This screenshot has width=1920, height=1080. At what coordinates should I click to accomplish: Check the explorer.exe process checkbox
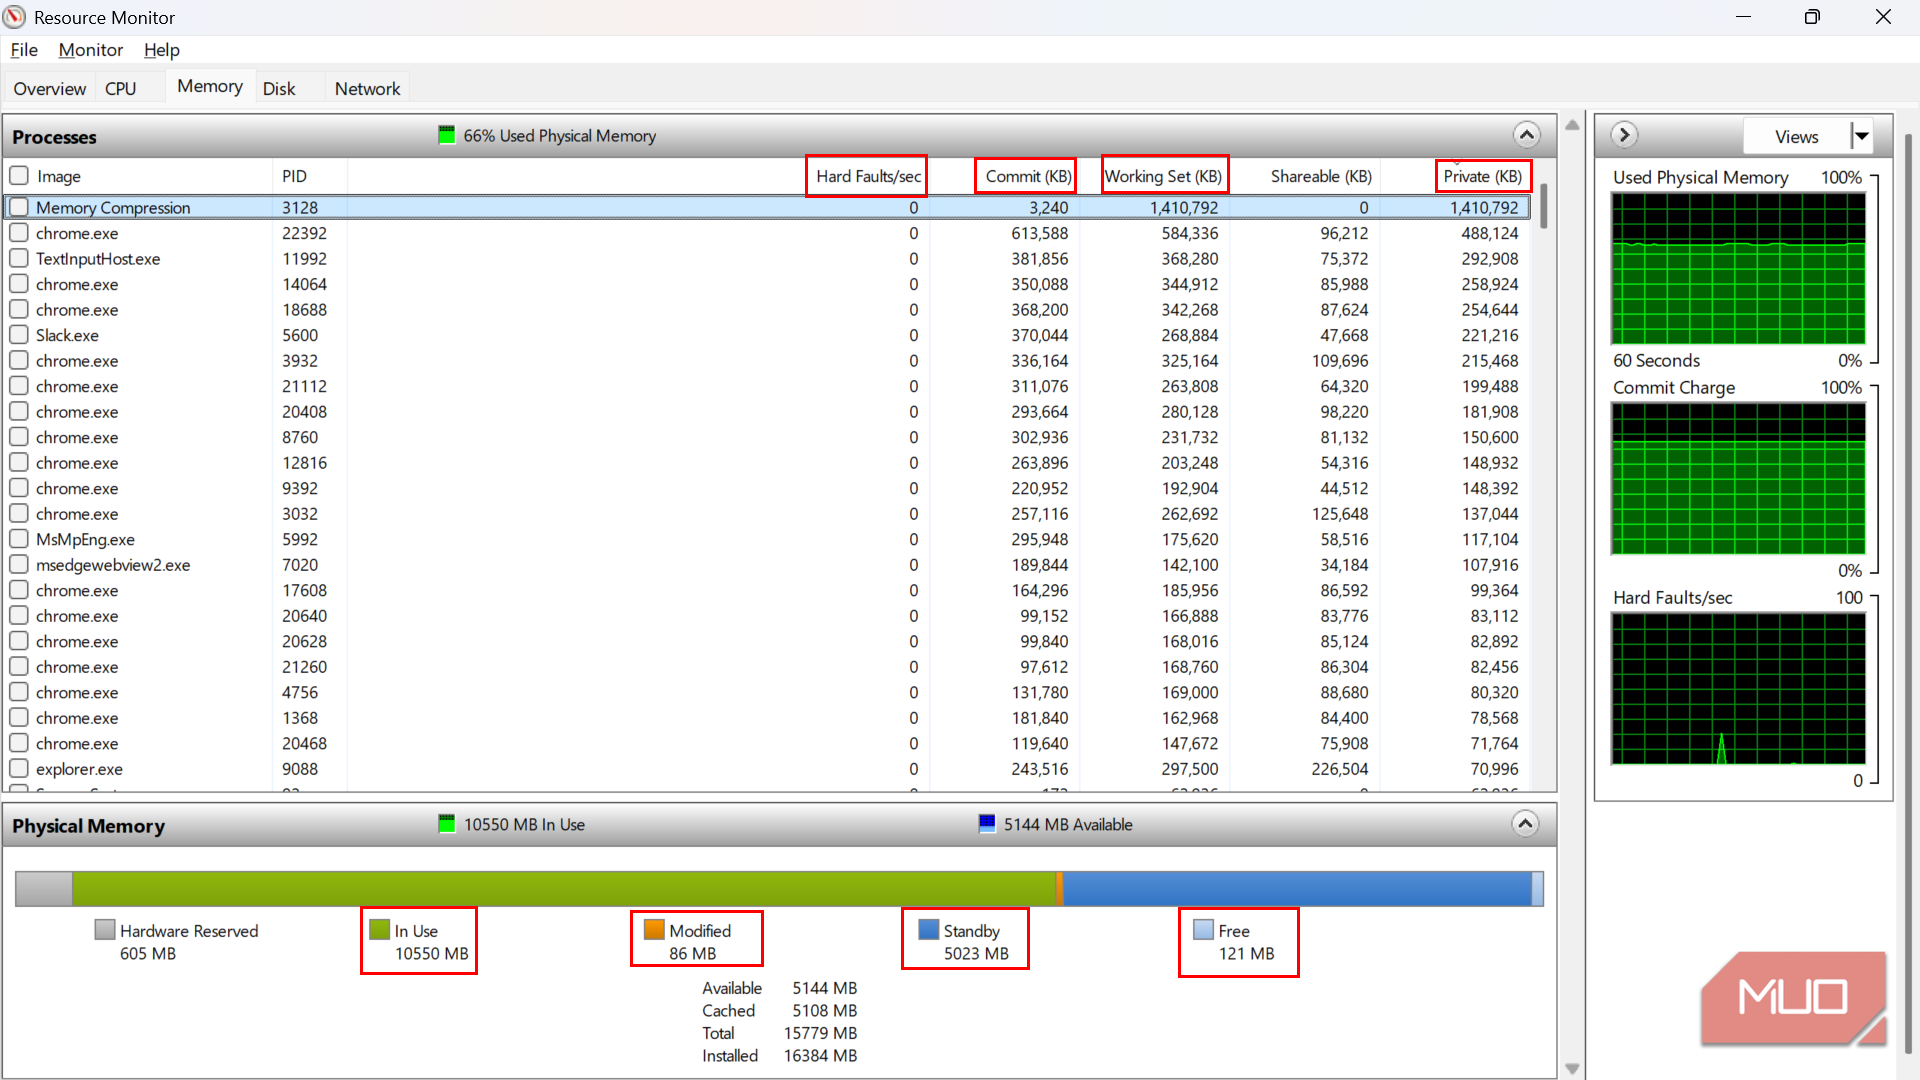(19, 769)
